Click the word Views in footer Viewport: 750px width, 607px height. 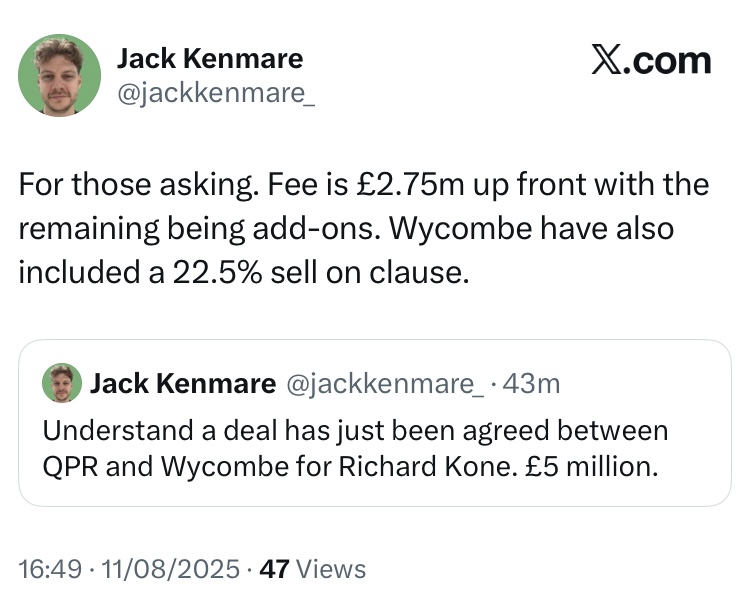(331, 569)
